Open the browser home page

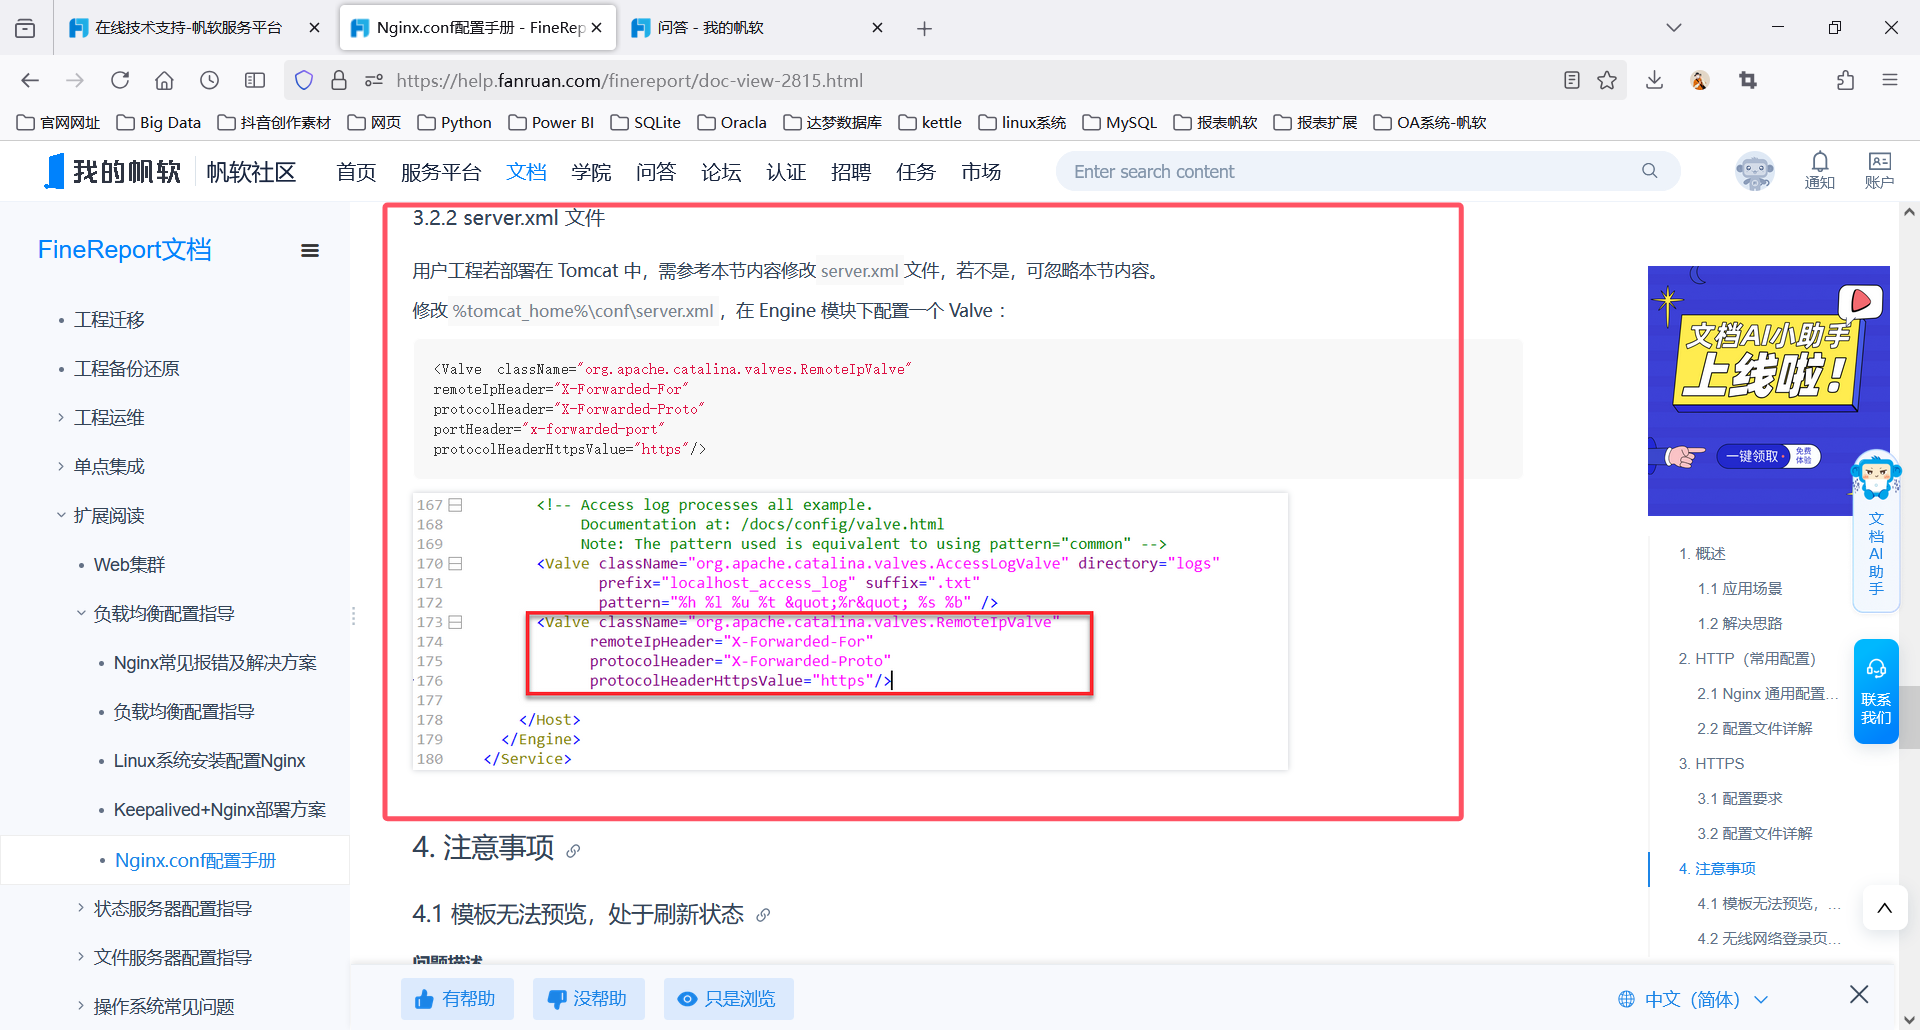click(x=164, y=80)
